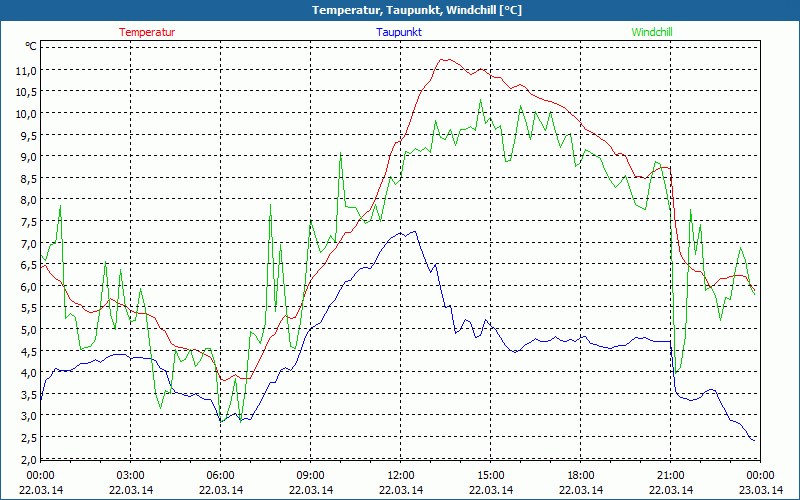Click the 8,0 y-axis value

tap(28, 199)
